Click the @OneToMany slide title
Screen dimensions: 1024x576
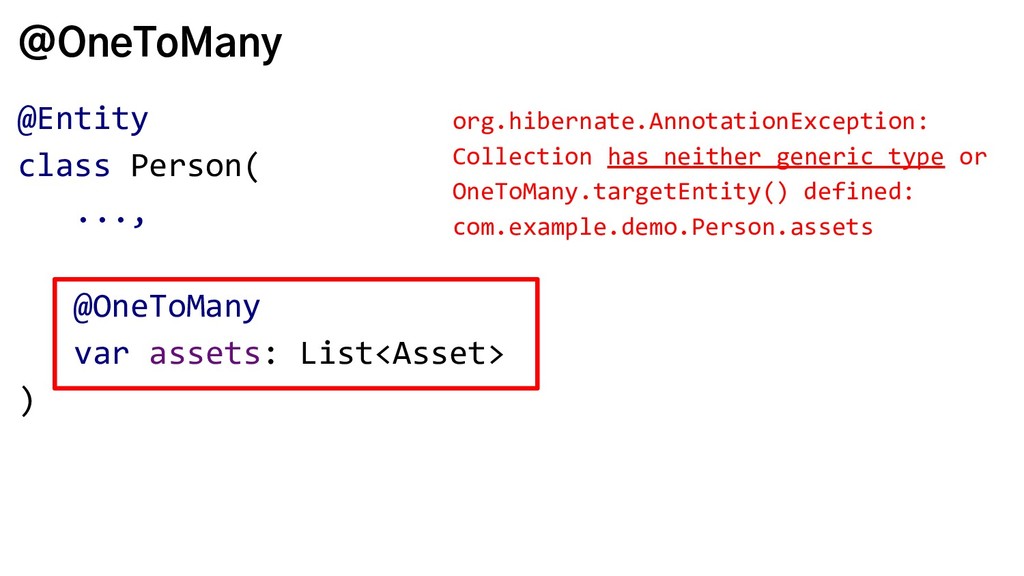(x=150, y=42)
